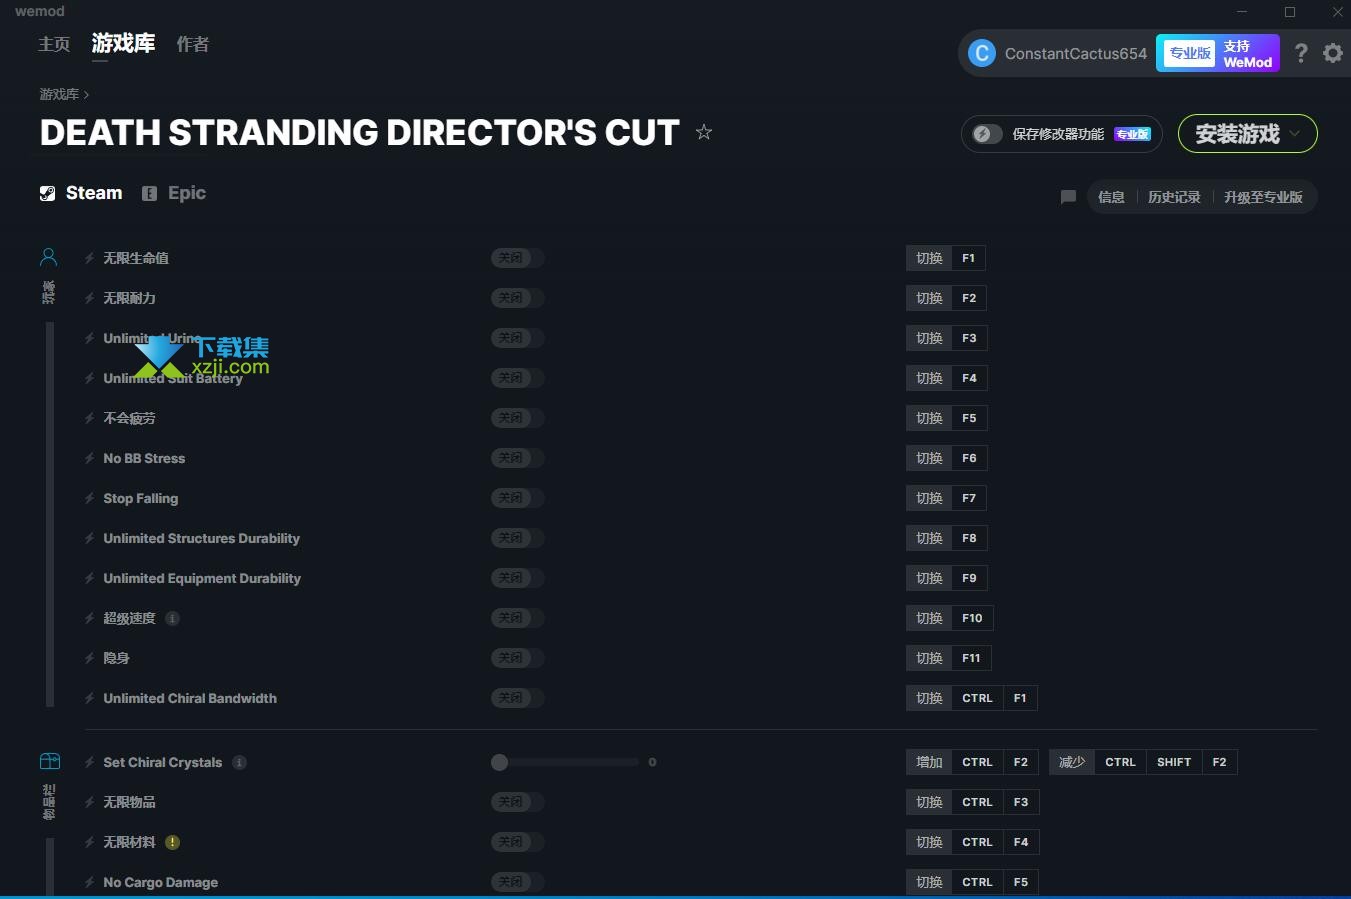Click the favorite star next to game title

(x=704, y=132)
